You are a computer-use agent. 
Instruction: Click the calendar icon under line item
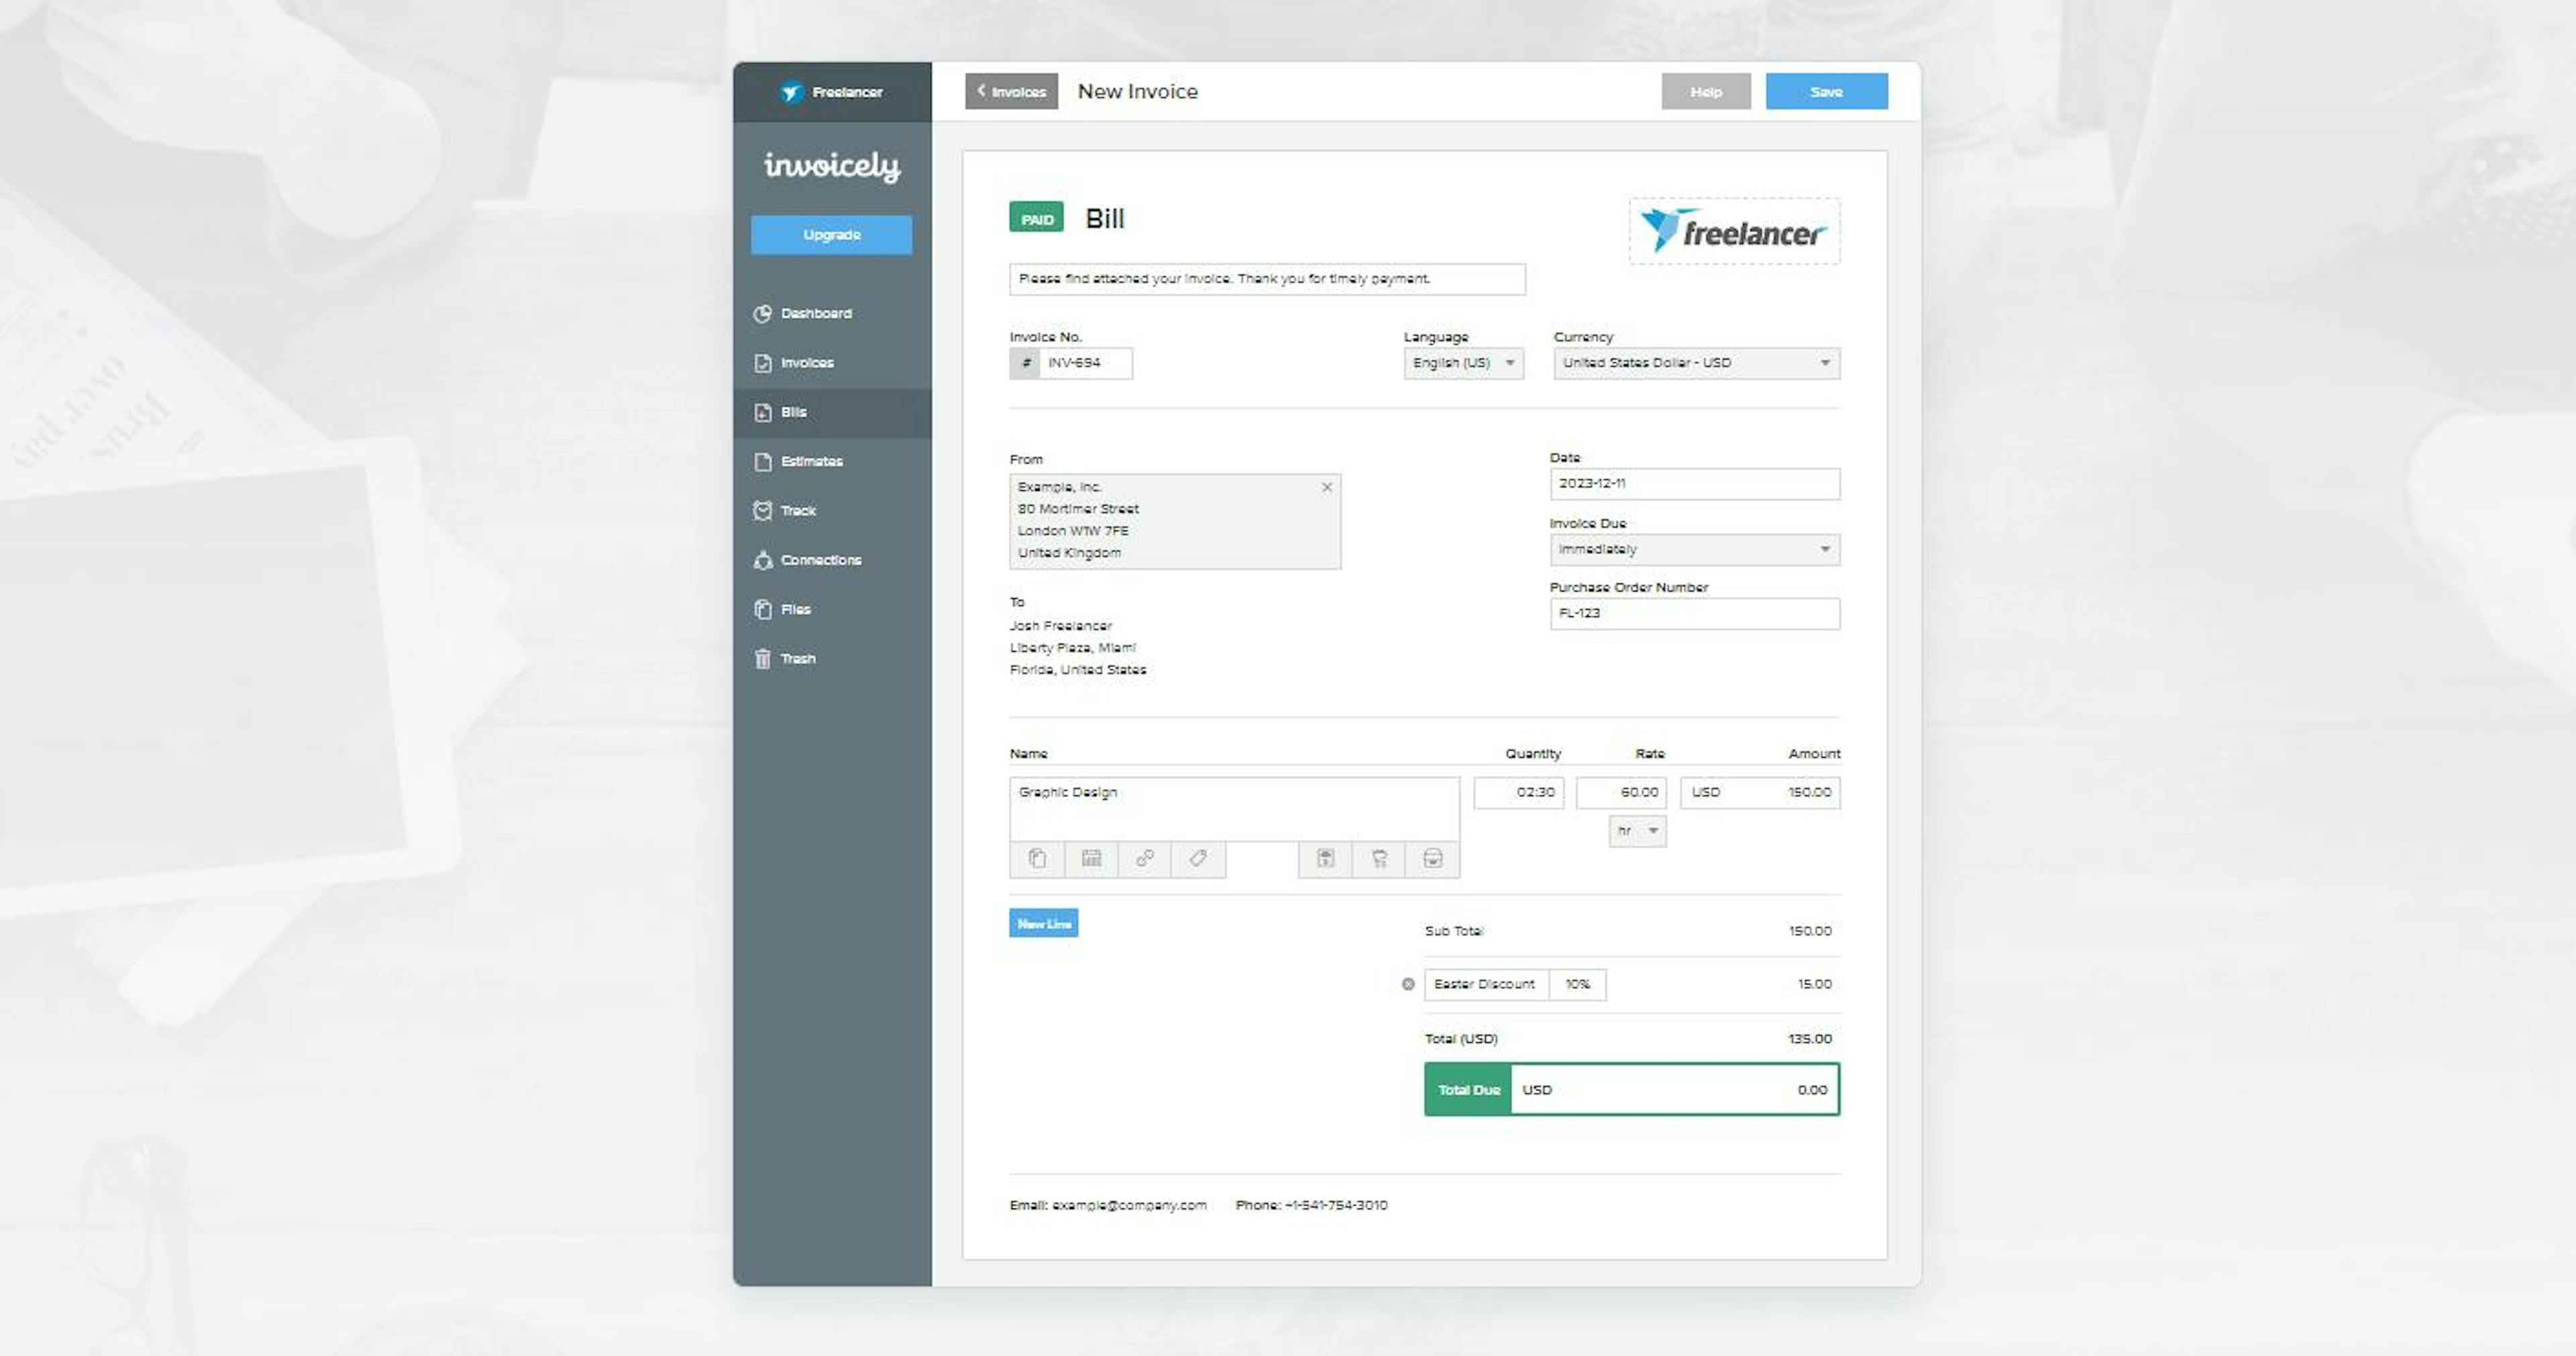coord(1091,859)
